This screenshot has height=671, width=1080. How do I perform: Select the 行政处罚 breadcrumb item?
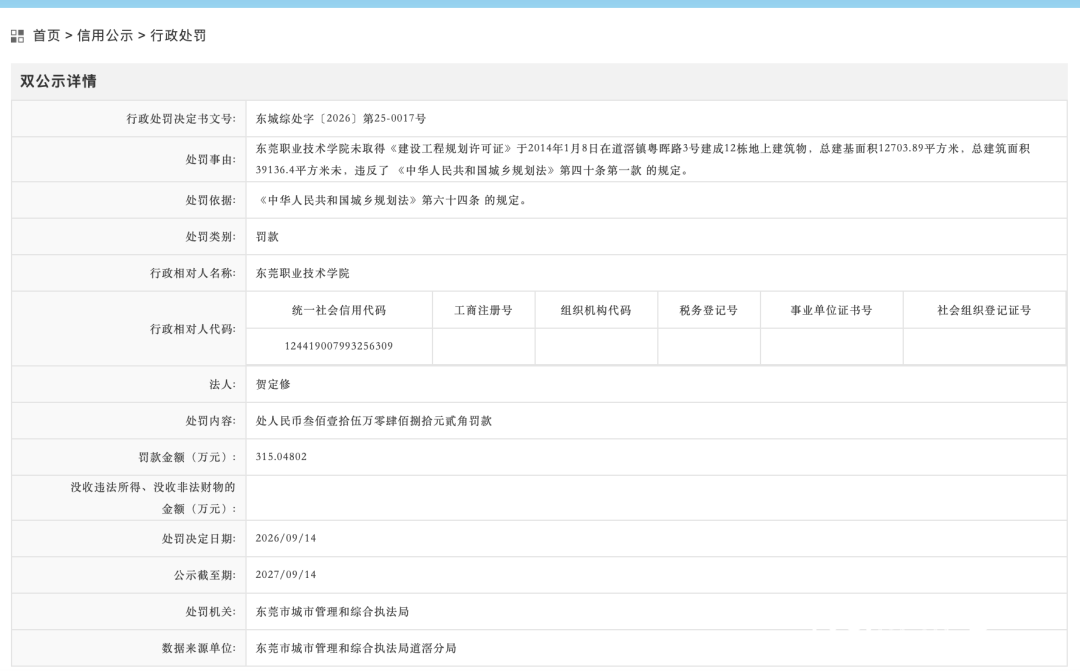[178, 36]
